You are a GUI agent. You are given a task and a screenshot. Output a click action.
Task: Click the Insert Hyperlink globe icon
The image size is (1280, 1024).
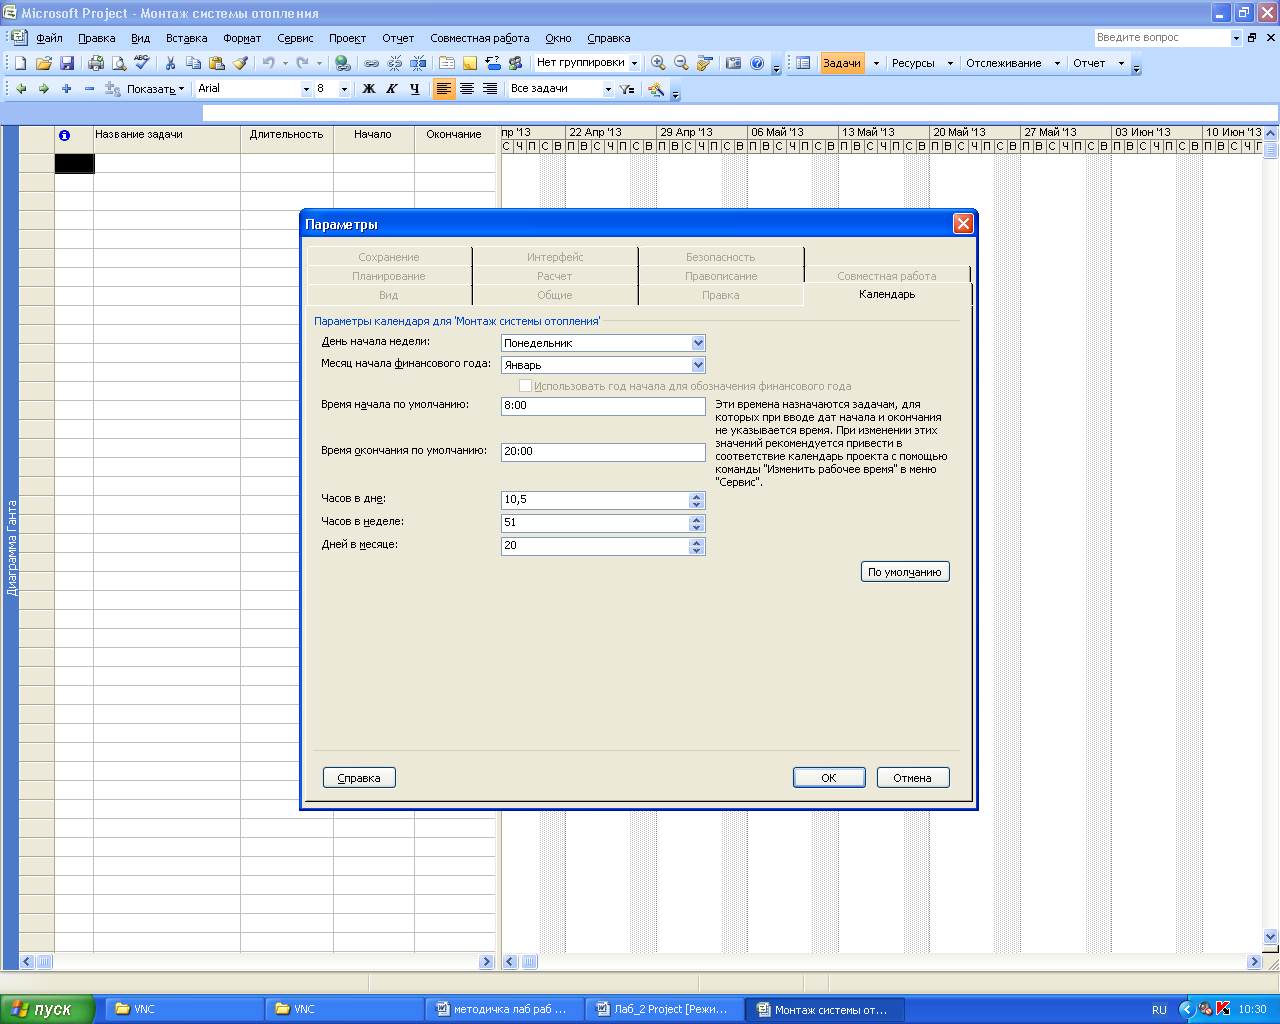[343, 63]
